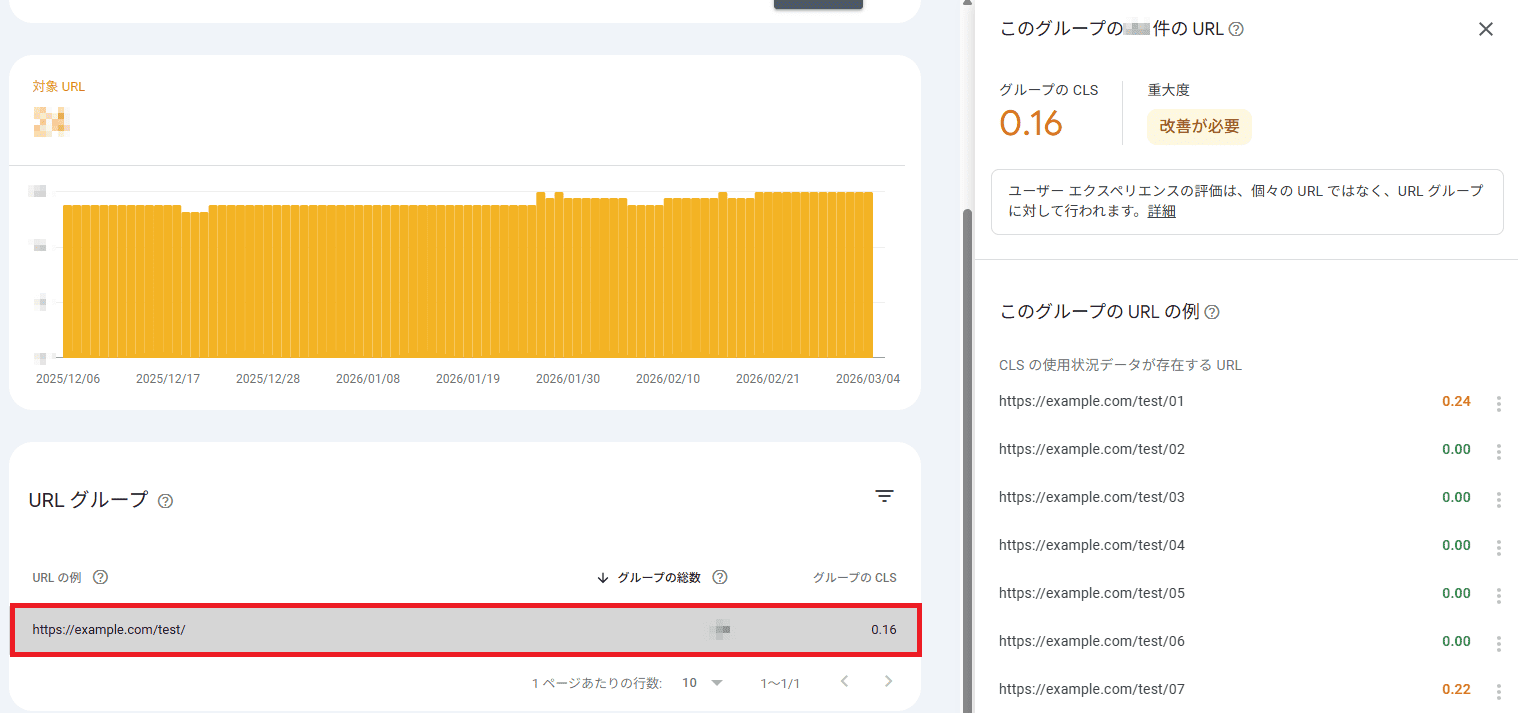Viewport: 1518px width, 713px height.
Task: Click https://example.com/test/06 in the examples list
Action: tap(1091, 641)
